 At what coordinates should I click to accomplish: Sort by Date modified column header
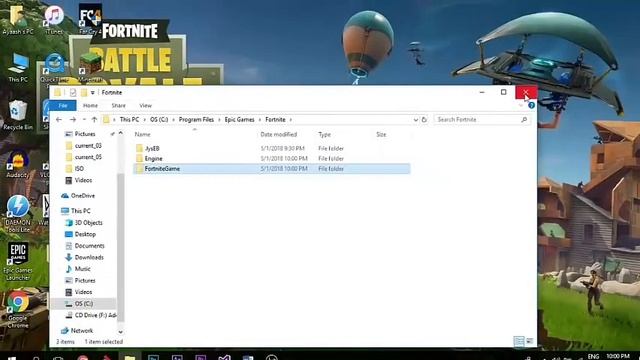[x=279, y=134]
